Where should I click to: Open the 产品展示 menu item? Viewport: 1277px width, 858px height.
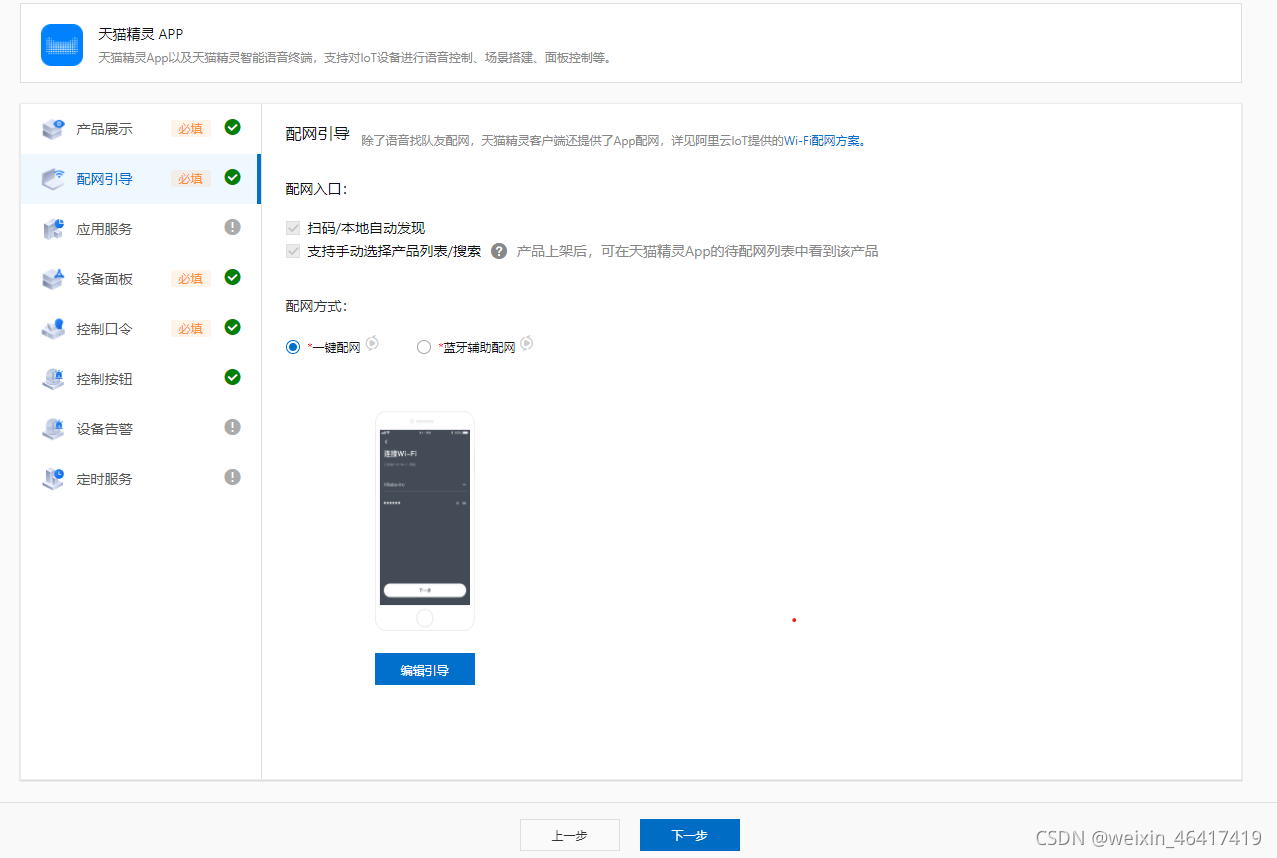140,129
